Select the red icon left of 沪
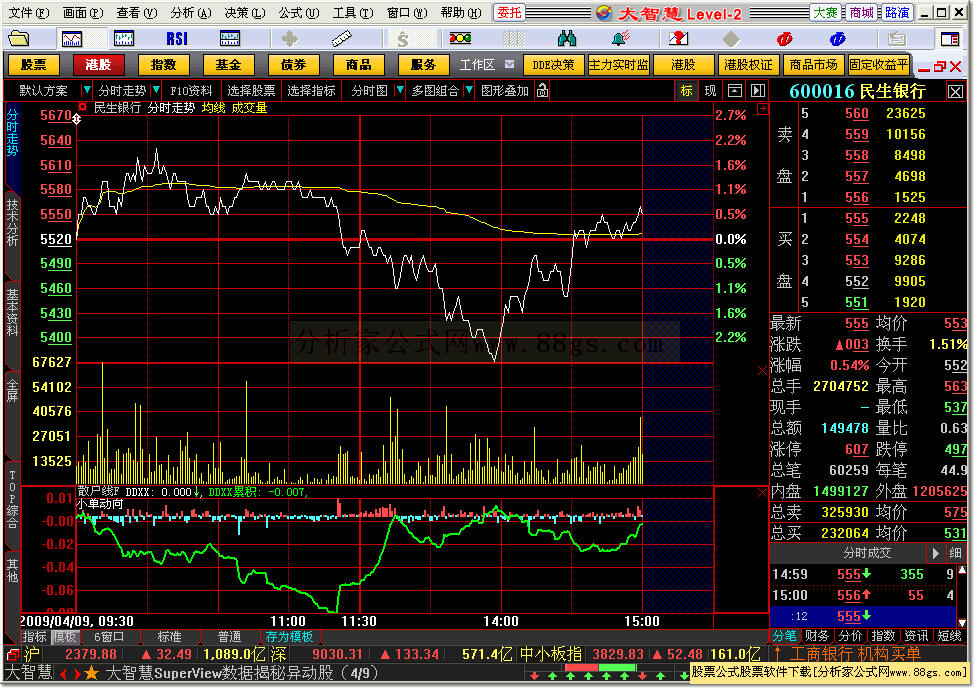The height and width of the screenshot is (690, 977). pos(12,655)
